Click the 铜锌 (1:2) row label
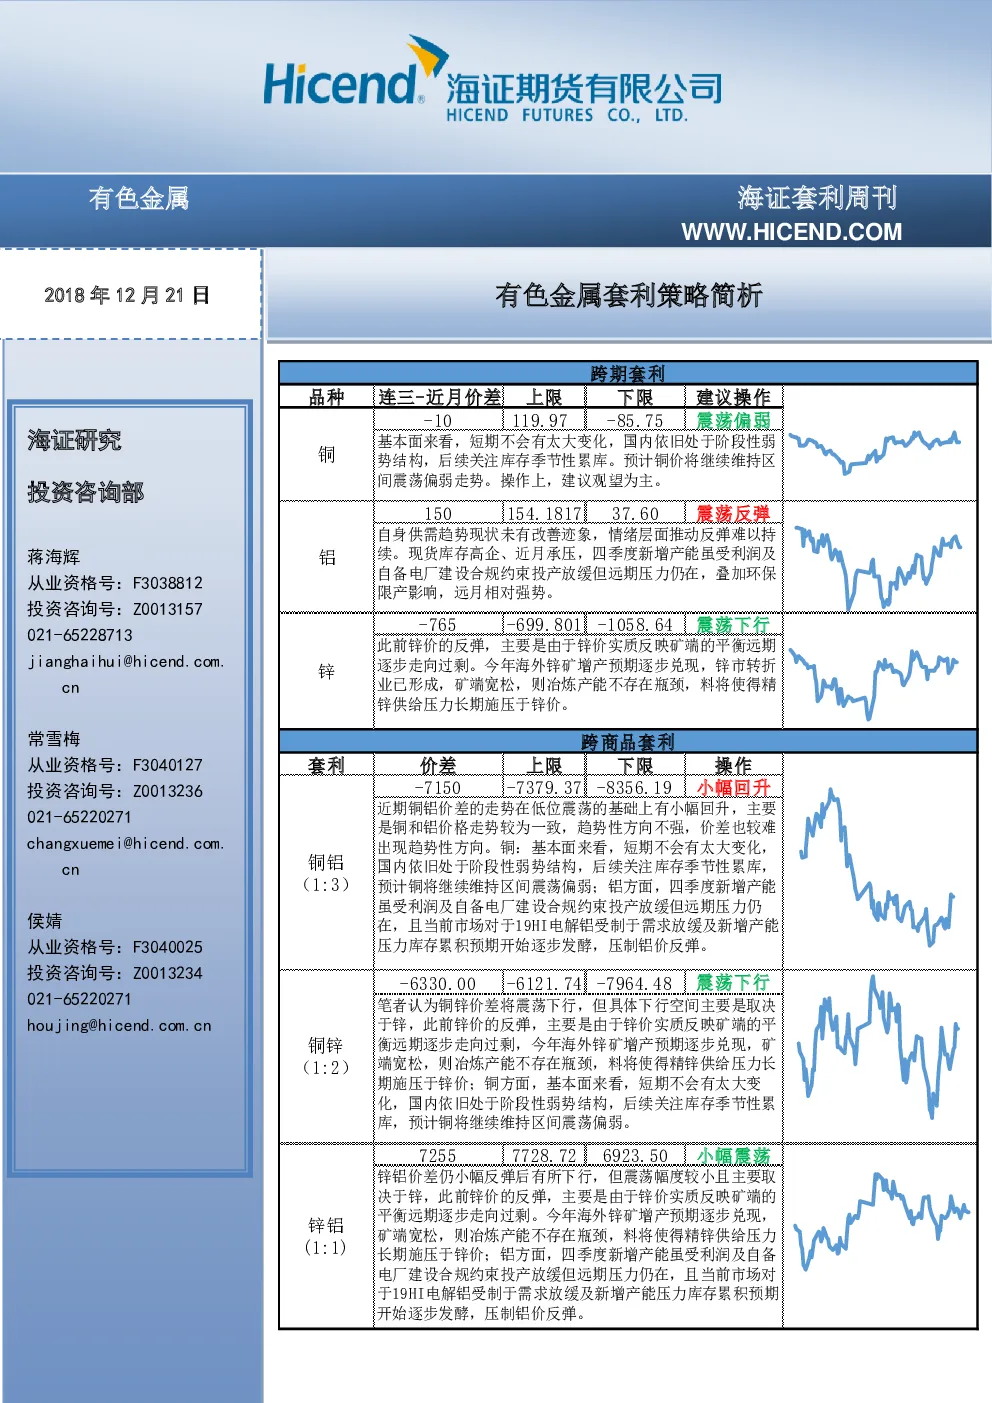The width and height of the screenshot is (992, 1403). (x=326, y=1056)
